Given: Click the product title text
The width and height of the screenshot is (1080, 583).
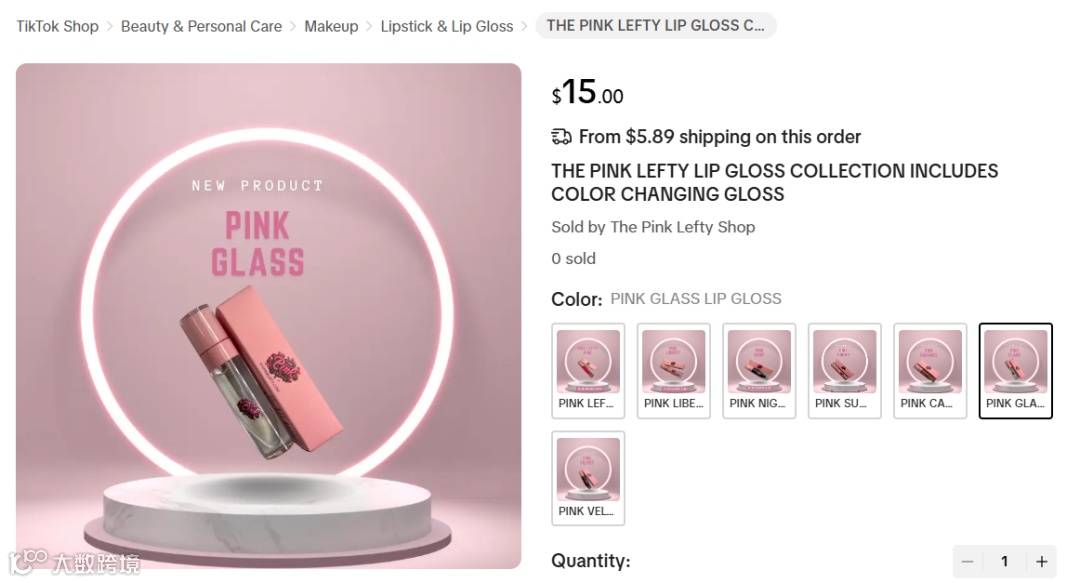Looking at the screenshot, I should (774, 182).
